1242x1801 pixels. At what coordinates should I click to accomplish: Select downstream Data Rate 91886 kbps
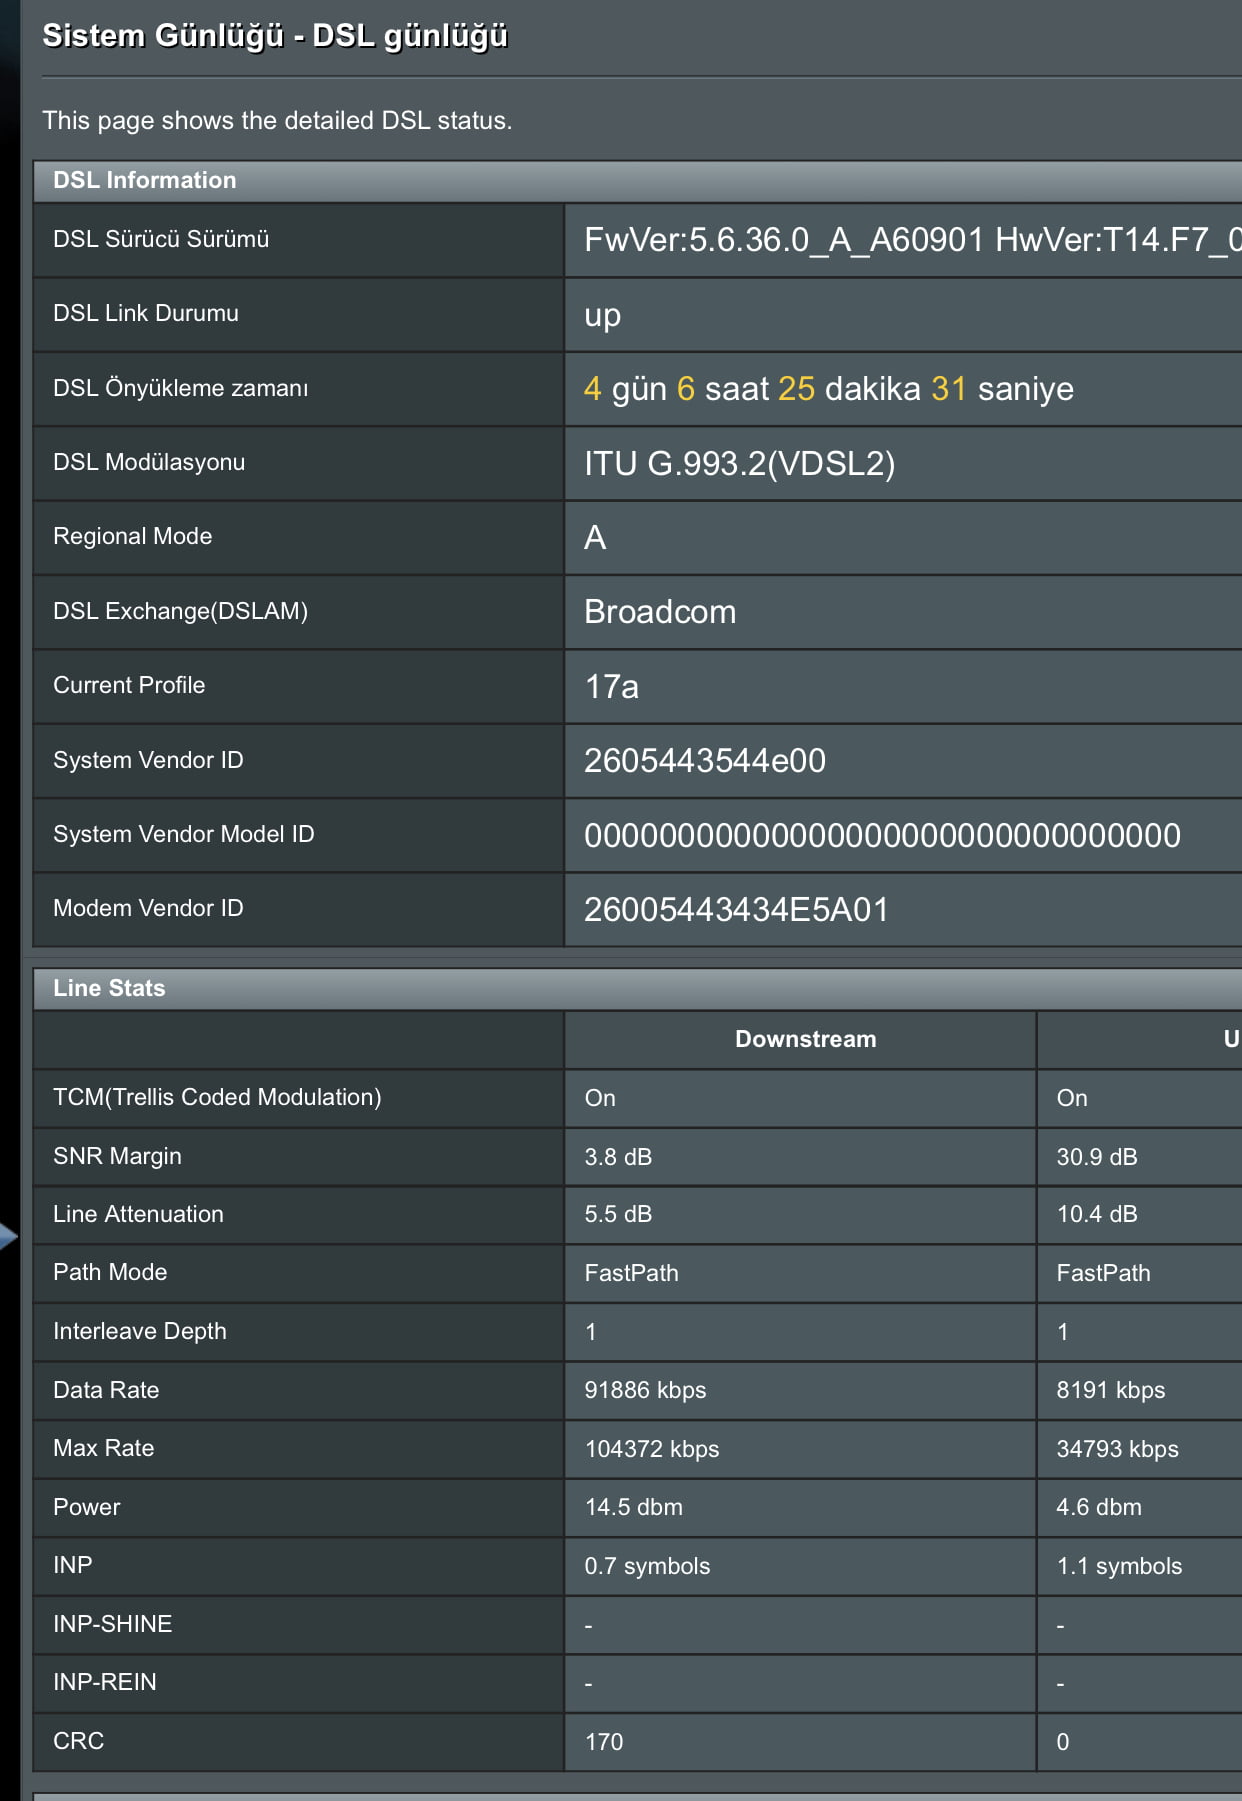(x=645, y=1390)
